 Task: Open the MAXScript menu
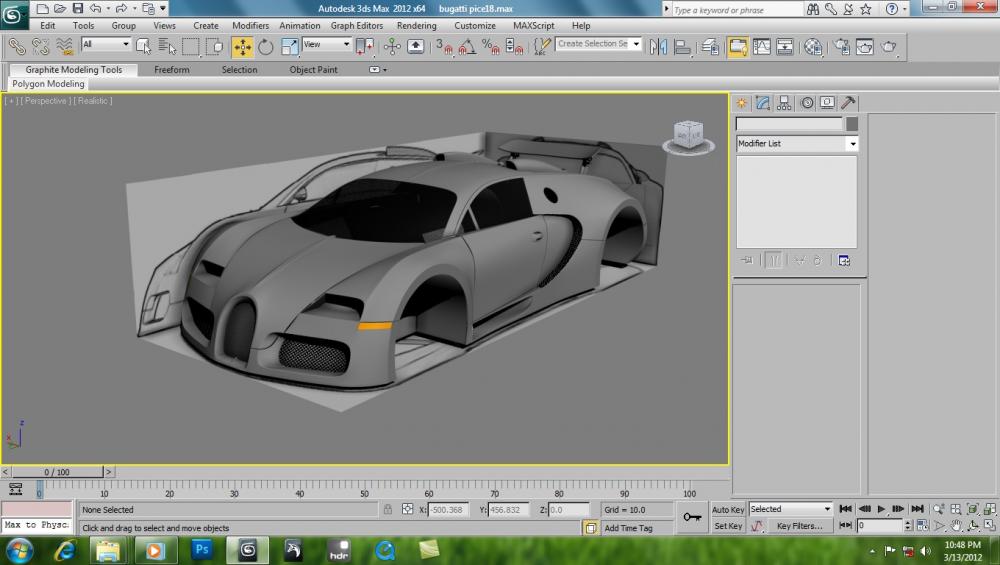coord(533,26)
